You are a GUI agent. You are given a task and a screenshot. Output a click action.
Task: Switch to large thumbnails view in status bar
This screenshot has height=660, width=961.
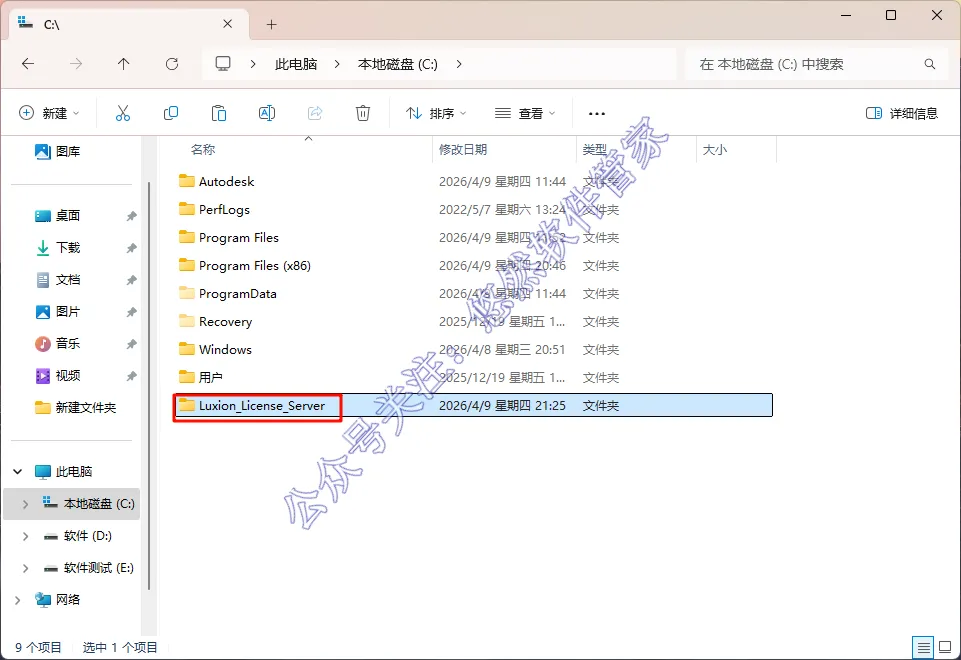946,647
